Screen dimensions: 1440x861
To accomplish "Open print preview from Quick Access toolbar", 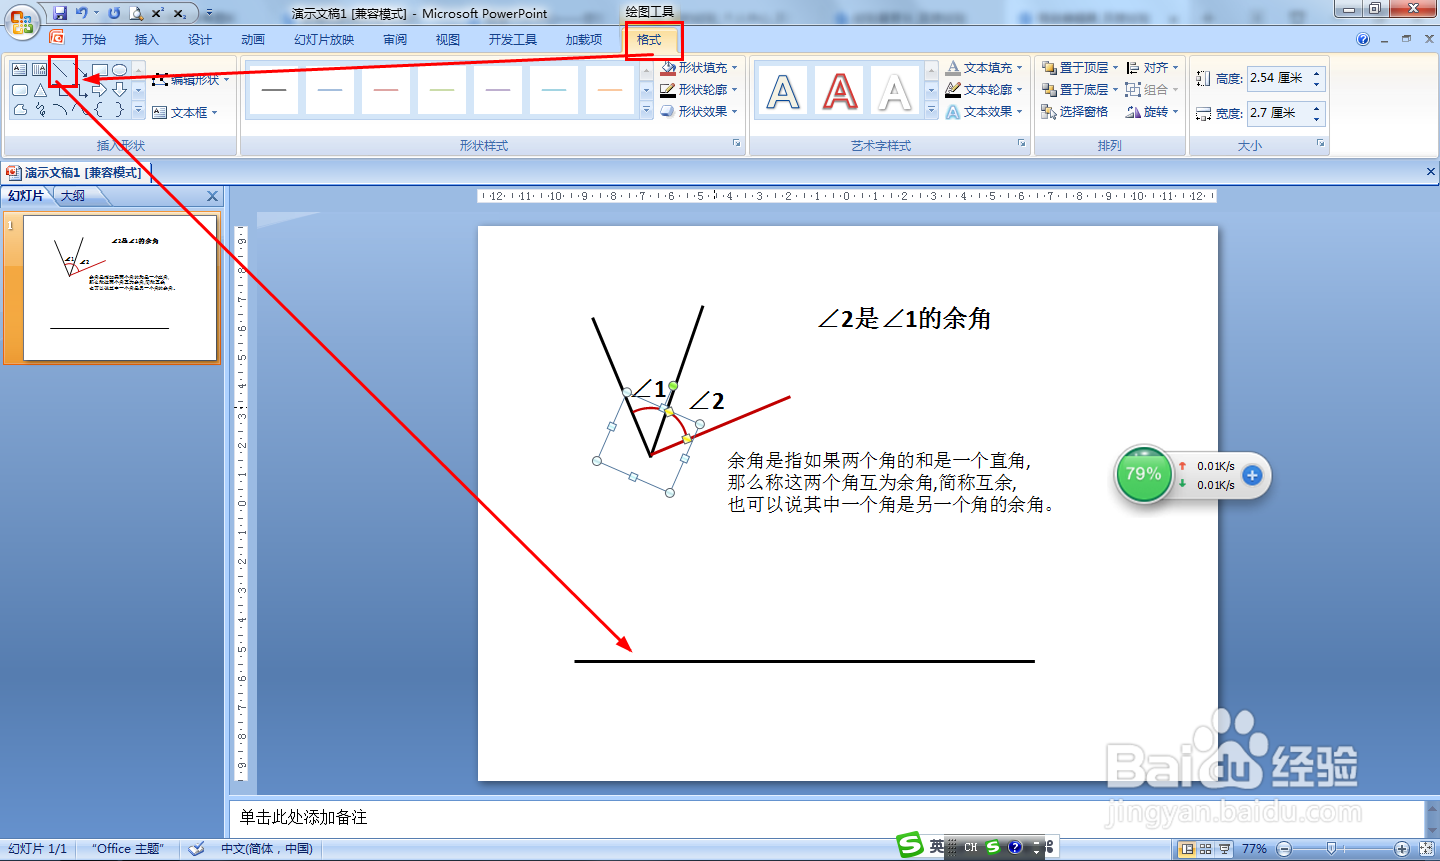I will (136, 13).
